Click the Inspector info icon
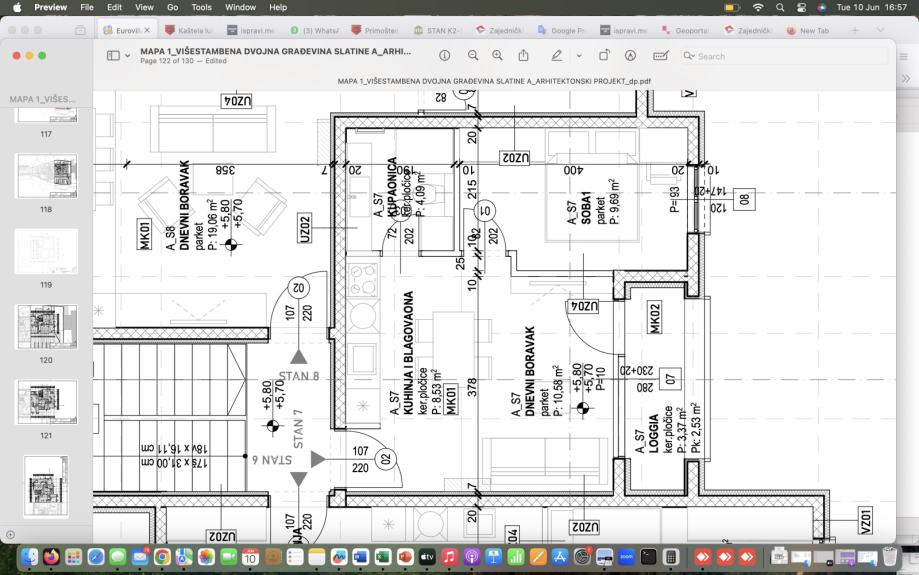Viewport: 919px width, 575px height. 445,56
